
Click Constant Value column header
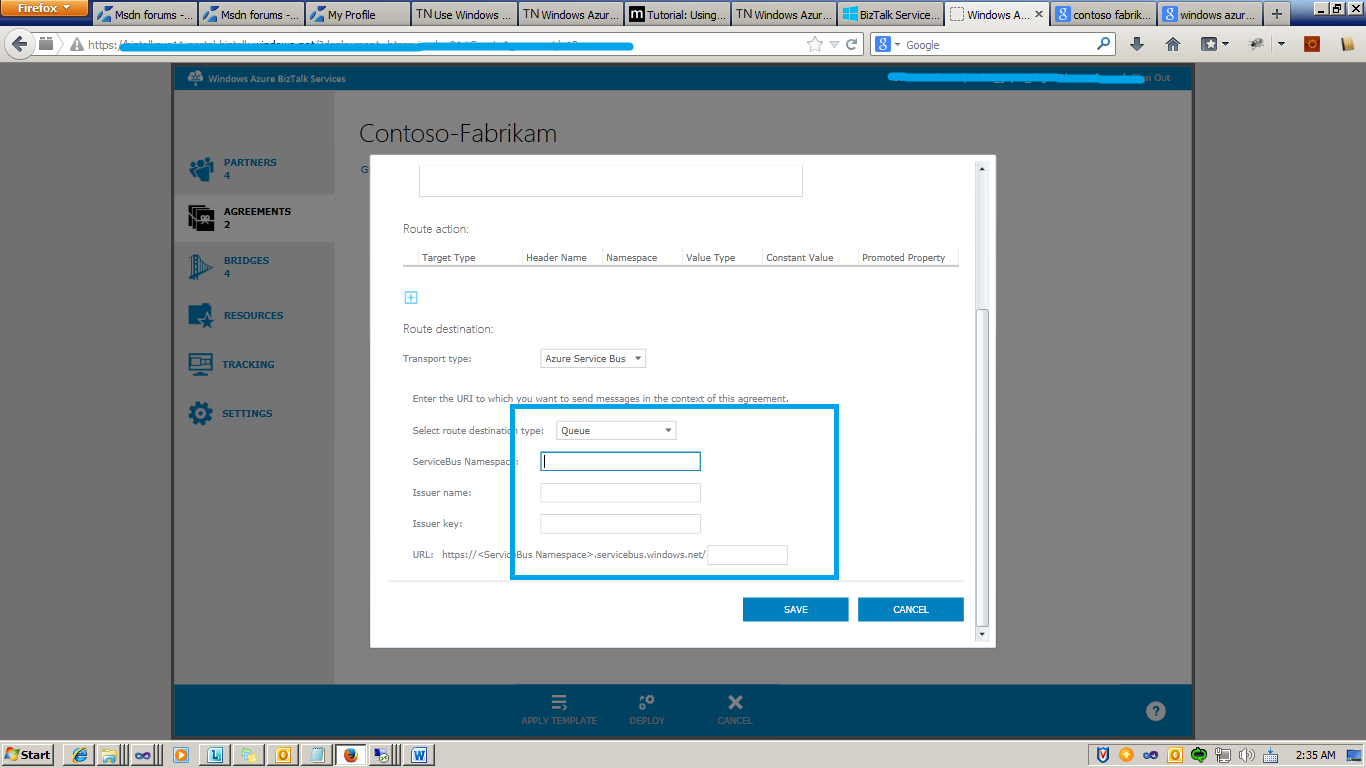click(x=799, y=257)
